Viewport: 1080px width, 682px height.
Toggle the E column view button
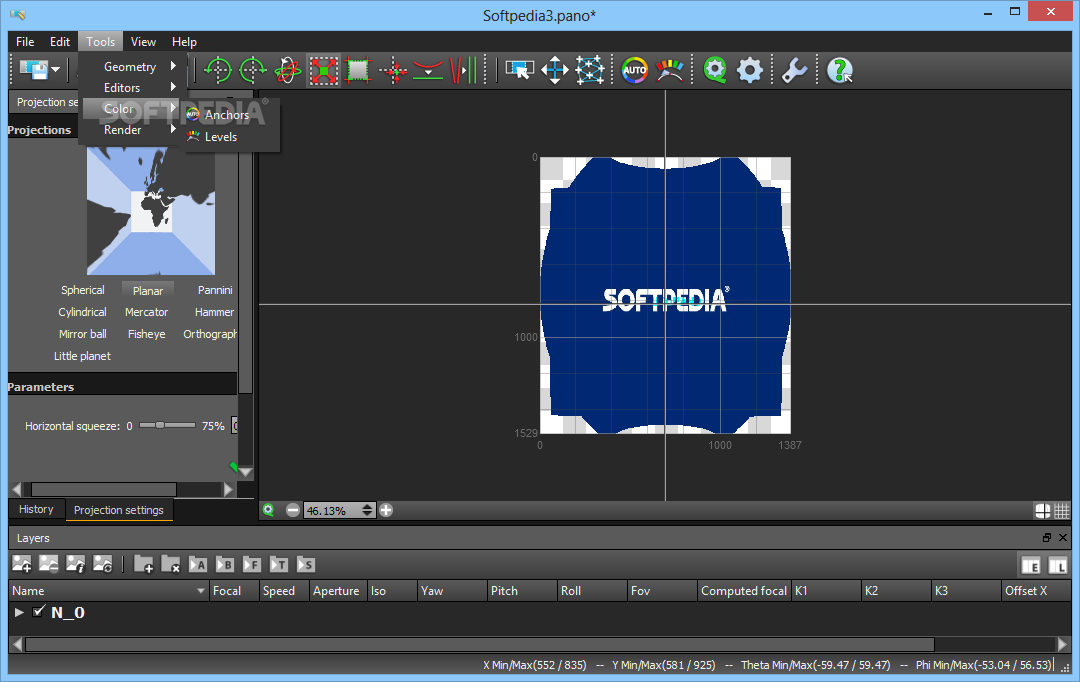(1031, 566)
